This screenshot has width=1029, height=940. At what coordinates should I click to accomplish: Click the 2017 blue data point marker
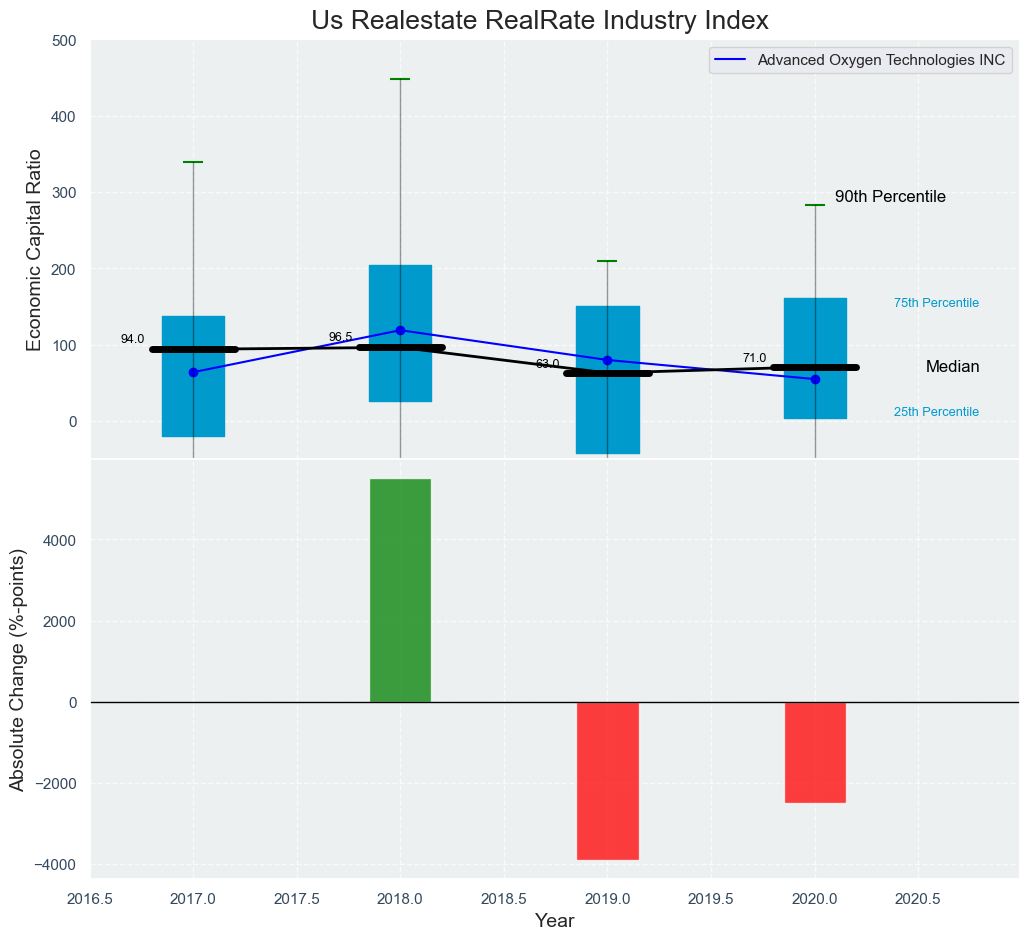193,372
